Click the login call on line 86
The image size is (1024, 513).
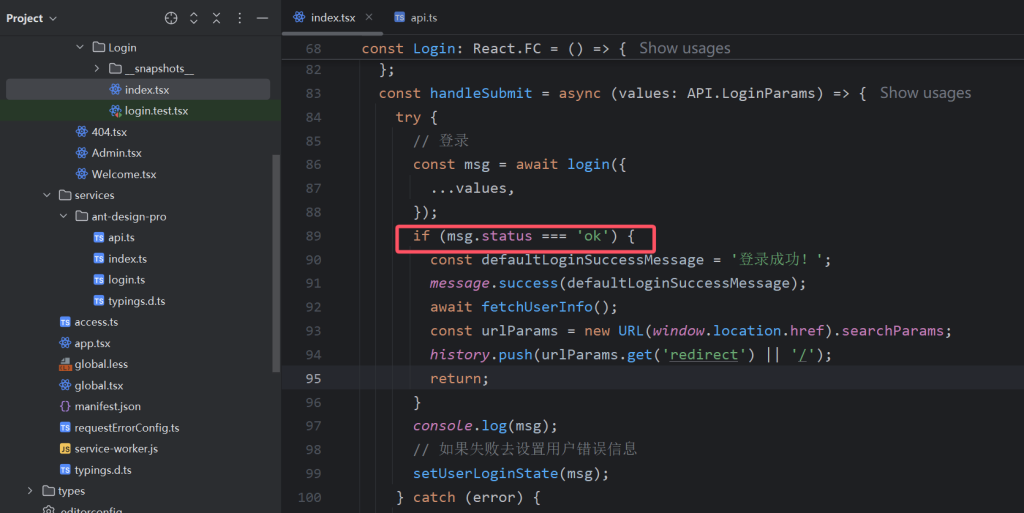pos(588,165)
